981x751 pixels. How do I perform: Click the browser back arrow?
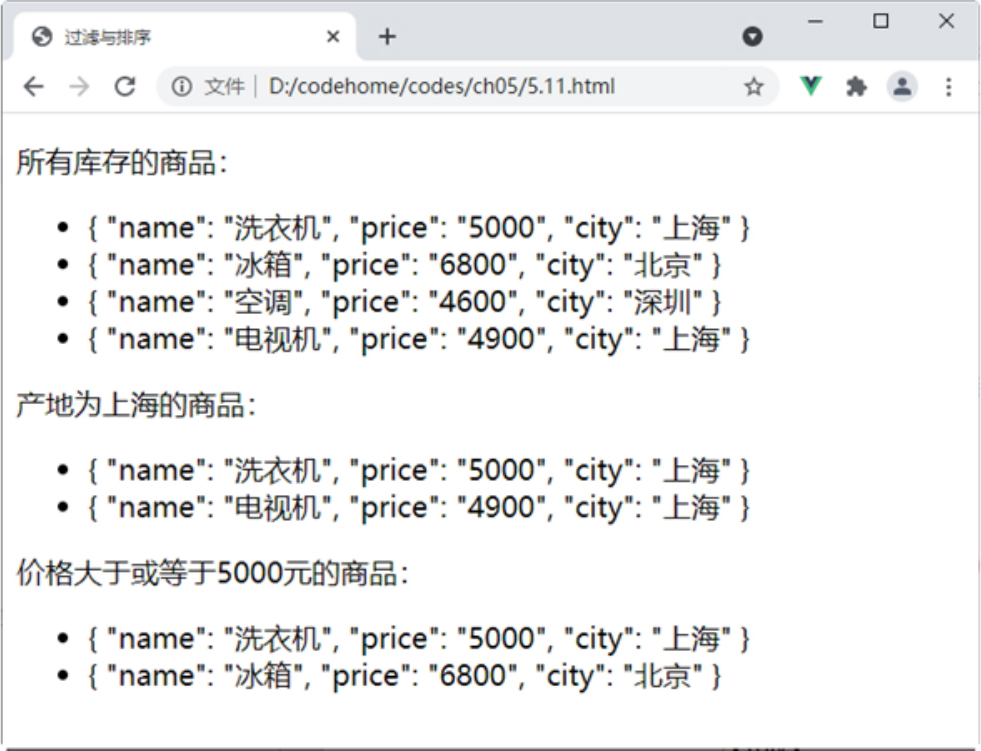click(x=33, y=87)
